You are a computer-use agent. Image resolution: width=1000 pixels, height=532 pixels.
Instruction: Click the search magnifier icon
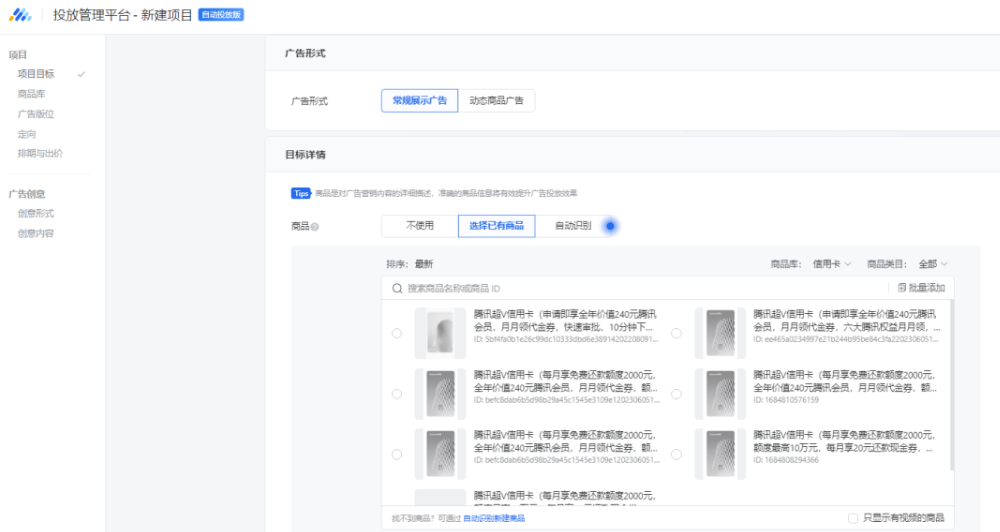[397, 288]
